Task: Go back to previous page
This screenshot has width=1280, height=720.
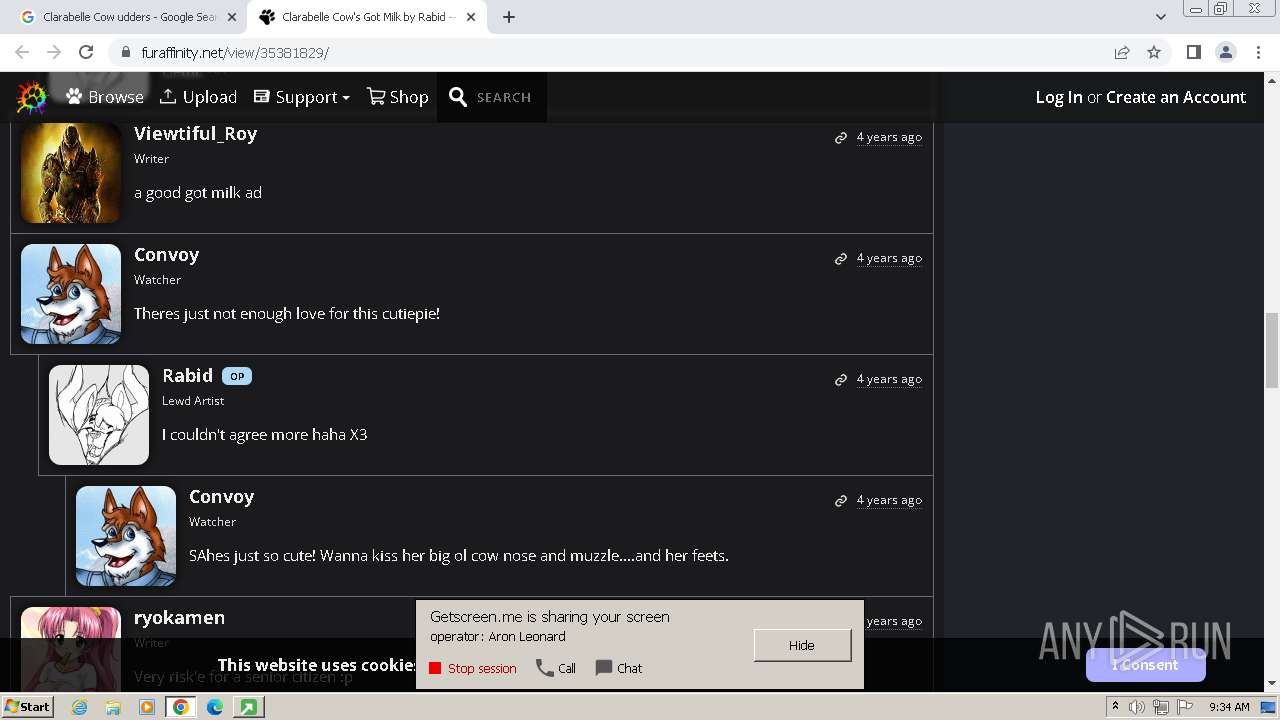Action: click(22, 52)
